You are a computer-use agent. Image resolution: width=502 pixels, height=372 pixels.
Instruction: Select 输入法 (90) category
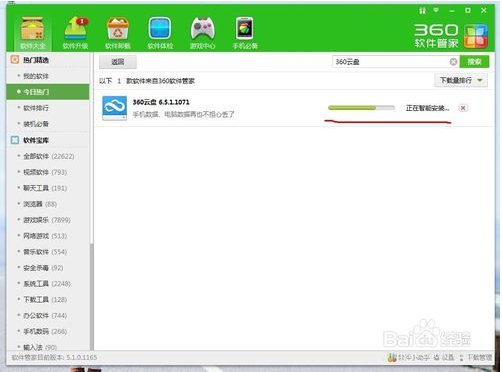(40, 347)
